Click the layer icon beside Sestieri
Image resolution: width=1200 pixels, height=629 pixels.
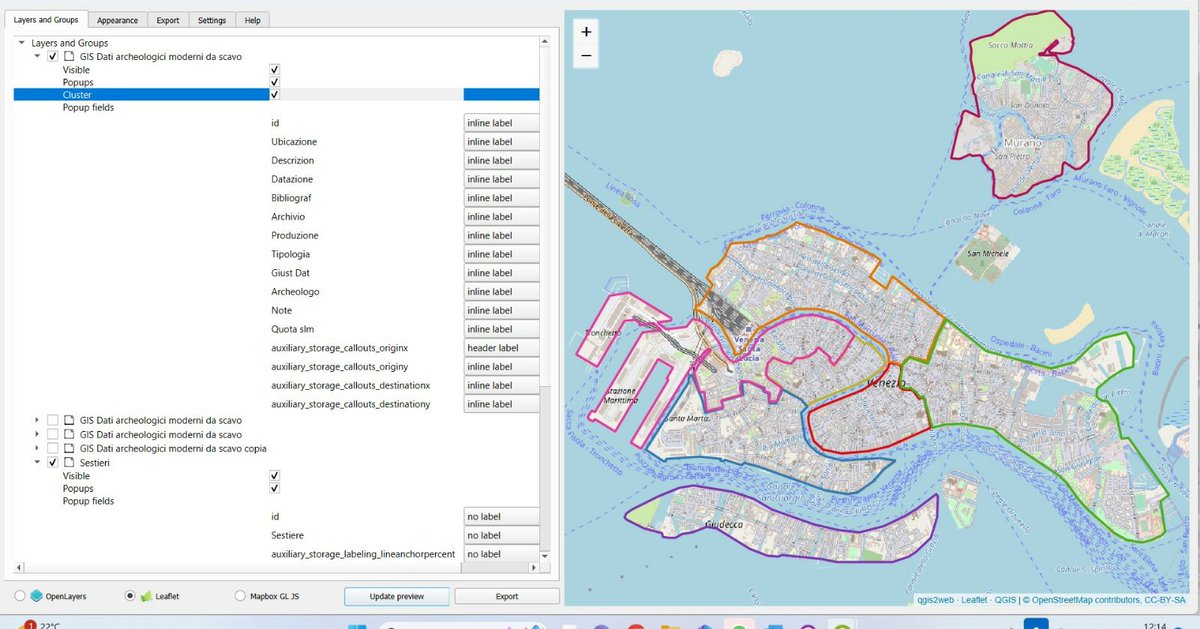[x=69, y=462]
